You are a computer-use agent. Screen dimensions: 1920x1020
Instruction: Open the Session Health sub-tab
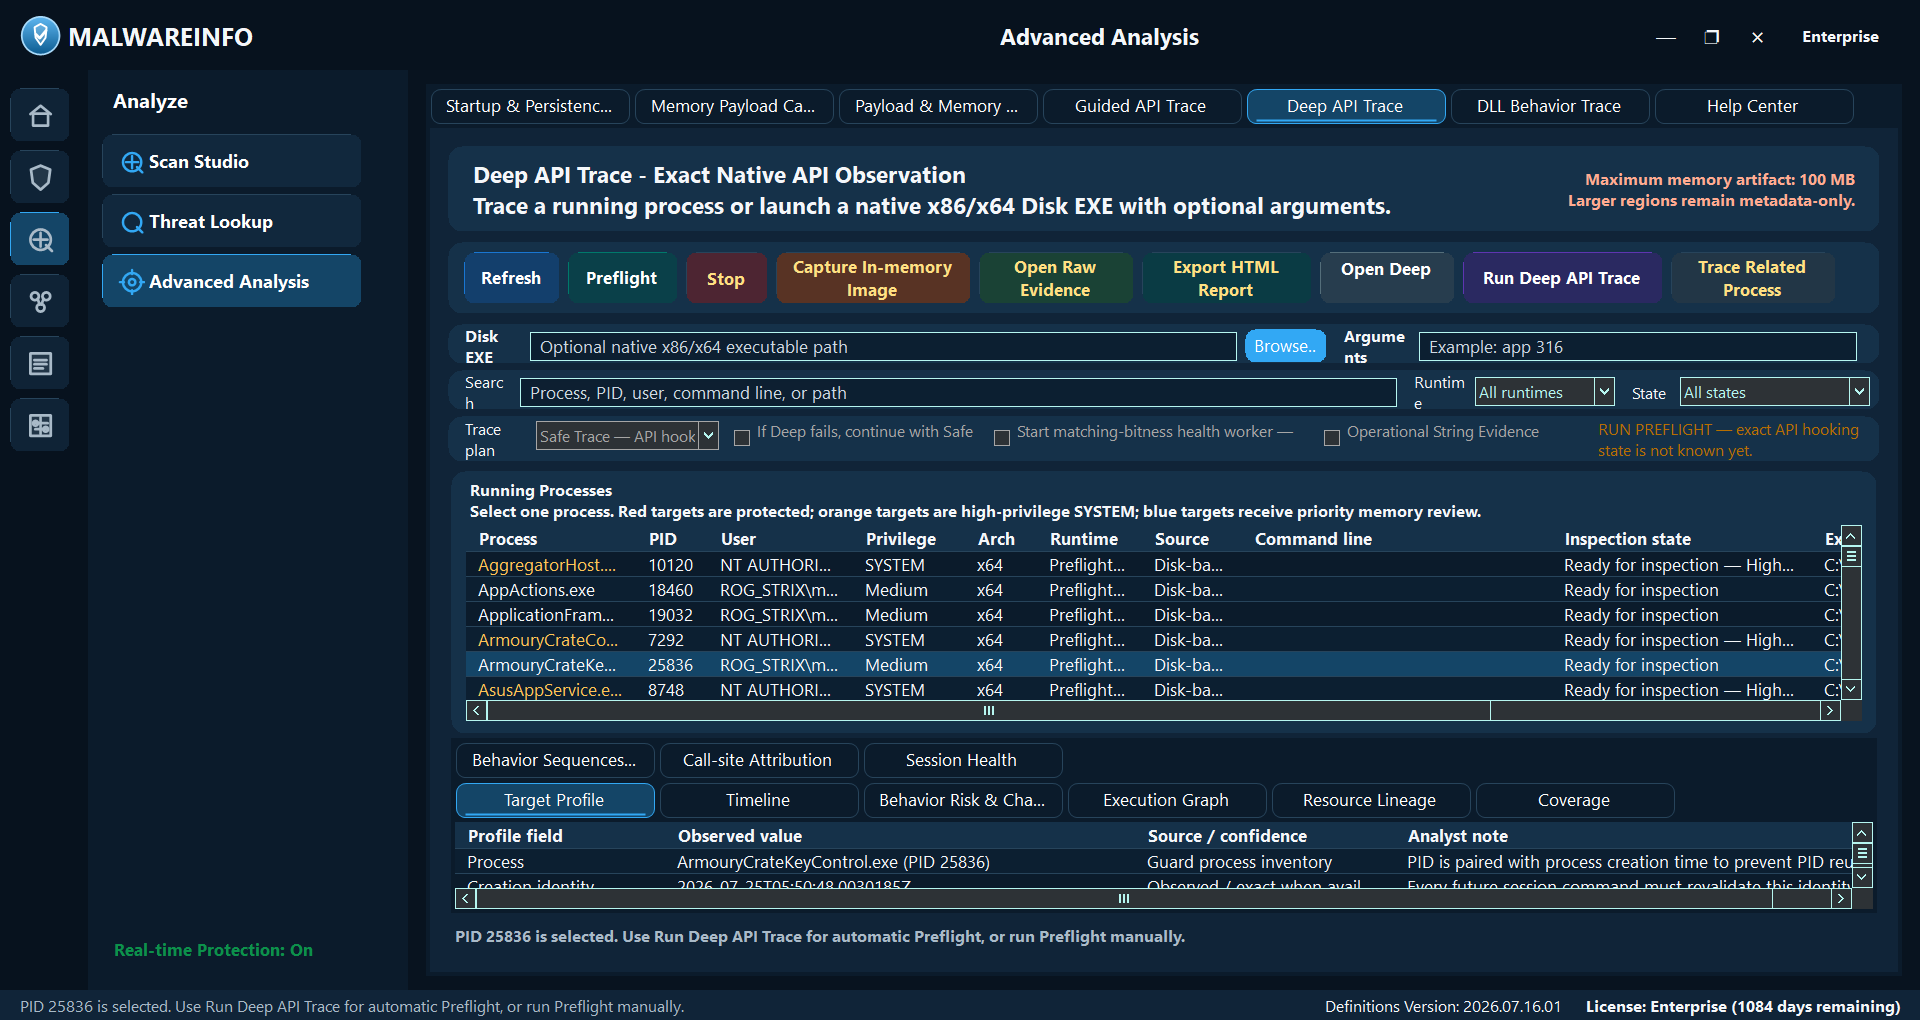(963, 760)
